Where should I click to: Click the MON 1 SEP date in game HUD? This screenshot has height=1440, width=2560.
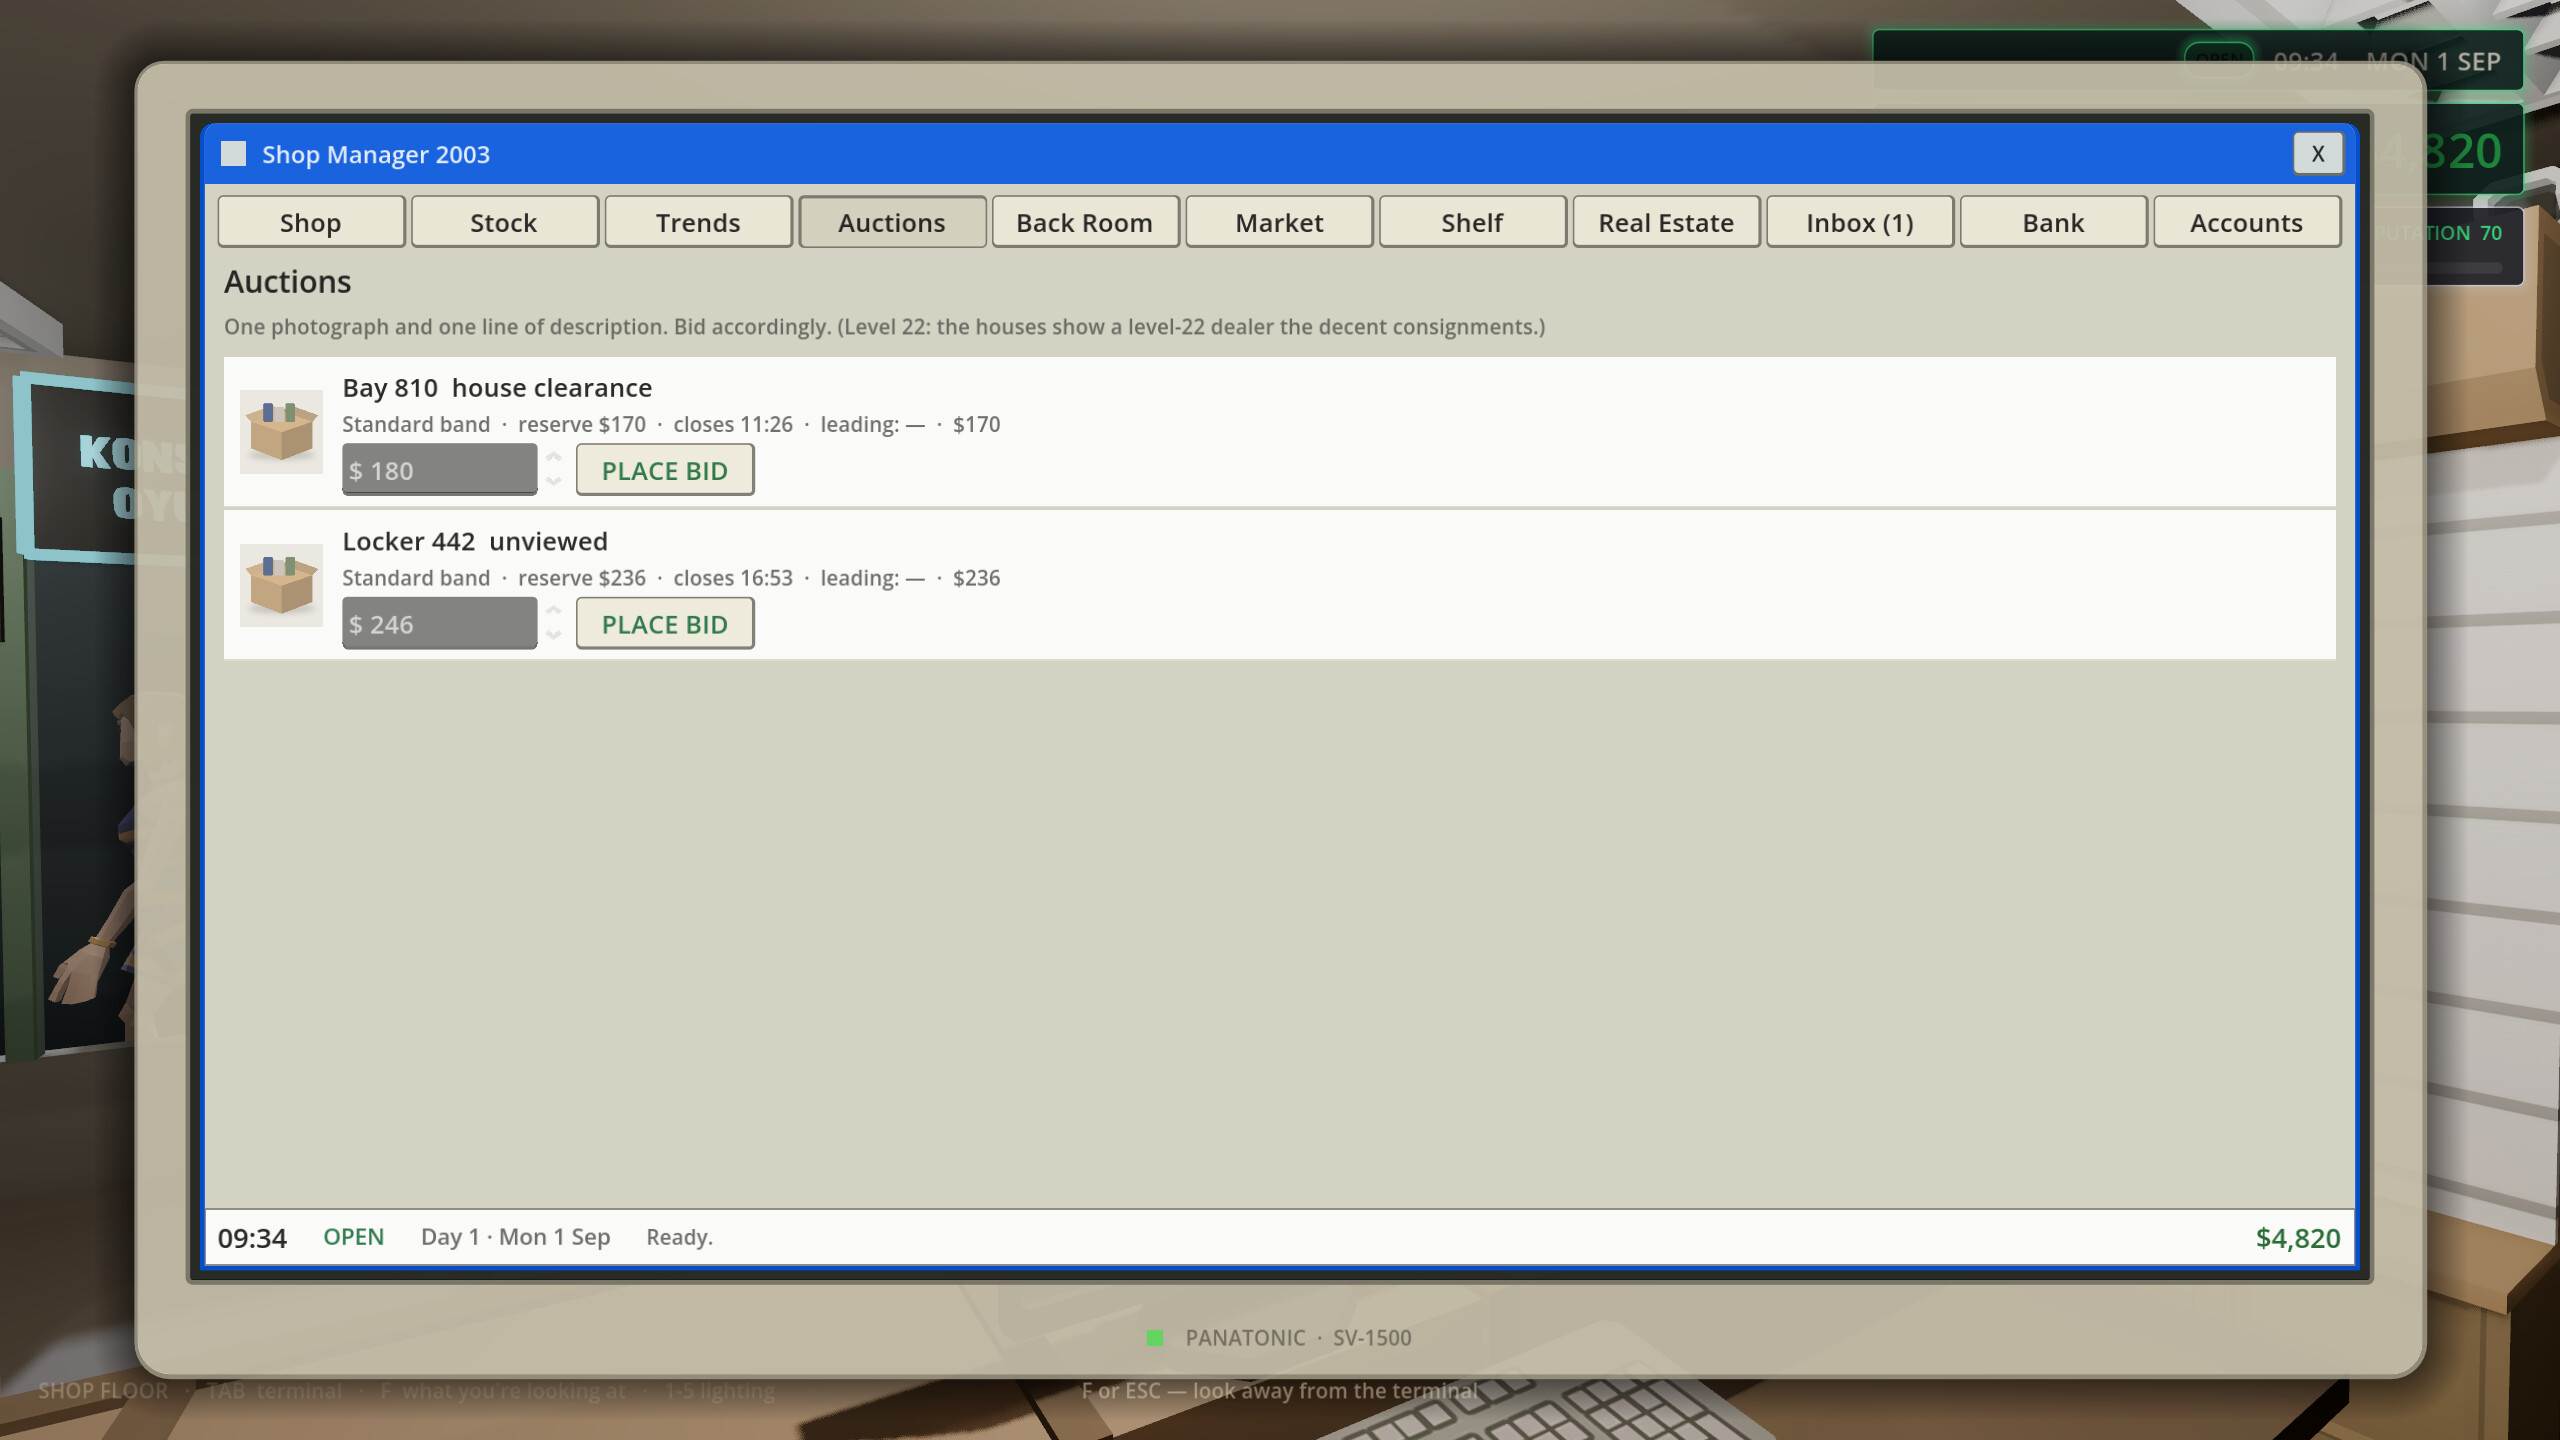click(x=2433, y=62)
